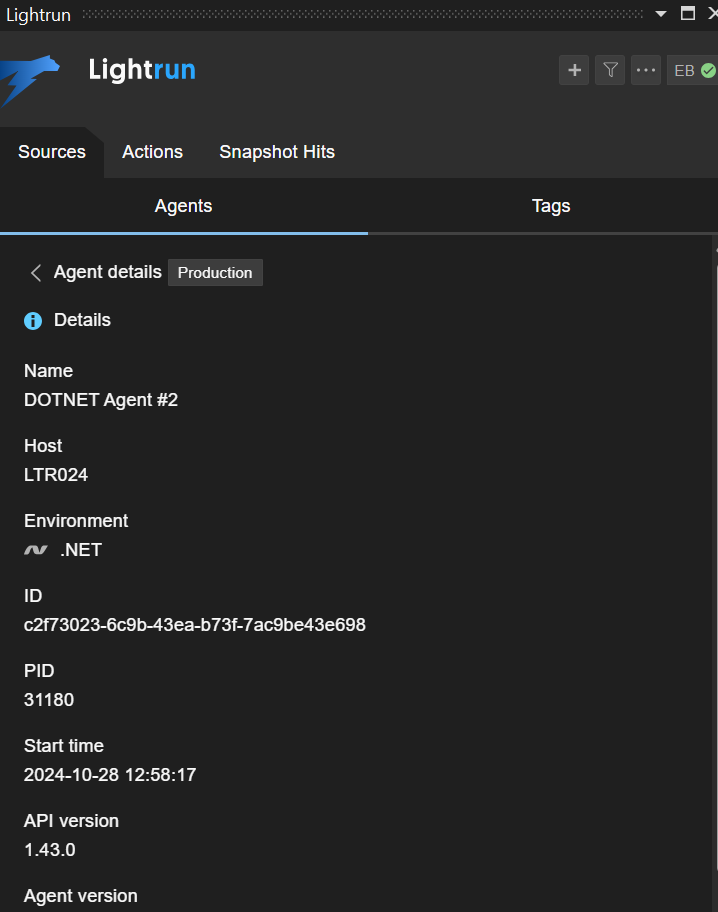Click the Production tag label
The height and width of the screenshot is (912, 718).
215,273
